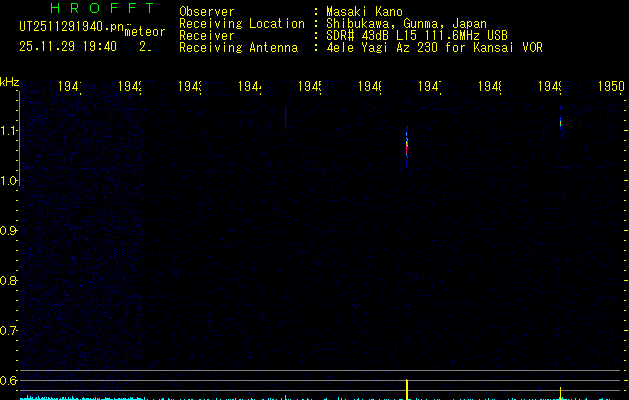Click the SDR# 43dB L15 111.6MHz USB text
Image resolution: width=629 pixels, height=400 pixels.
coord(417,36)
